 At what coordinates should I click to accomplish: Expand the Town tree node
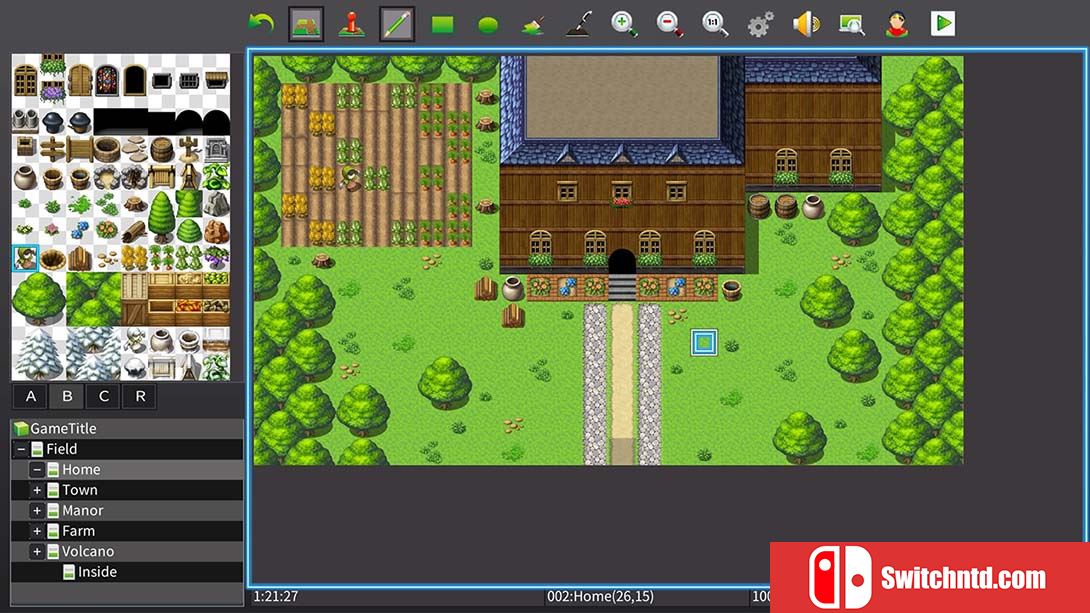click(37, 490)
